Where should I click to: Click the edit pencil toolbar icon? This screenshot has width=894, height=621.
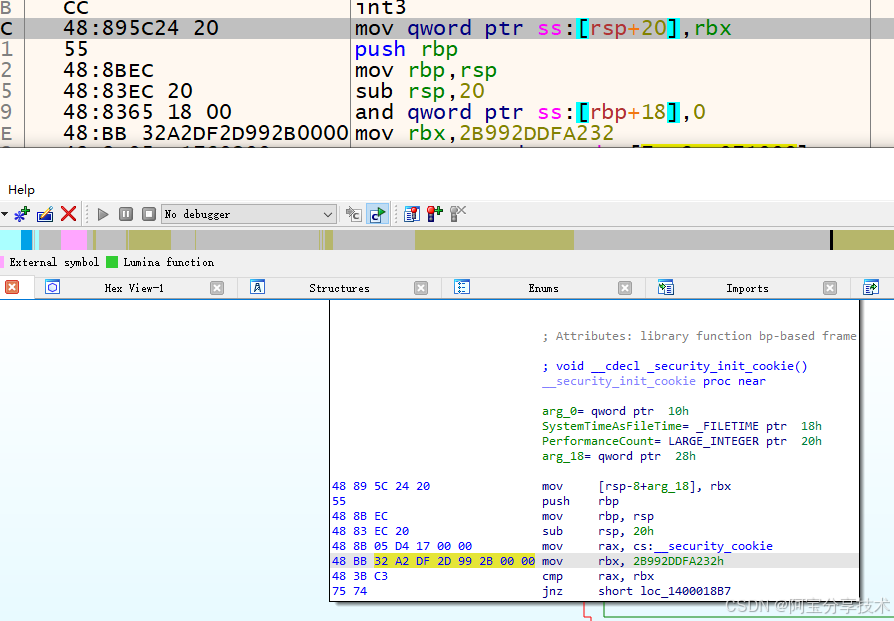pyautogui.click(x=45, y=214)
